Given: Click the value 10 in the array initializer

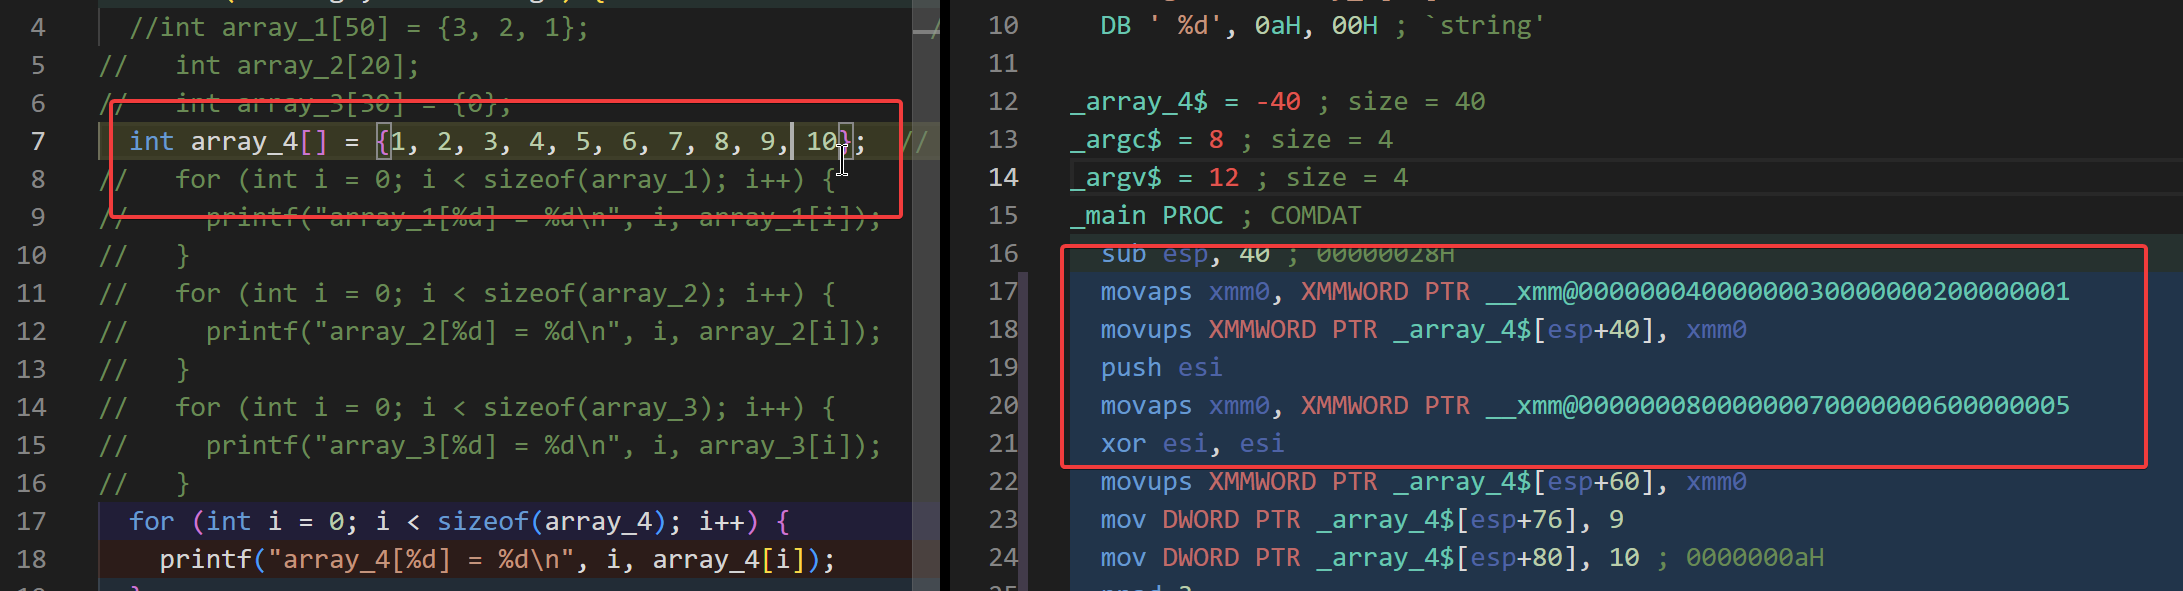Looking at the screenshot, I should 821,141.
